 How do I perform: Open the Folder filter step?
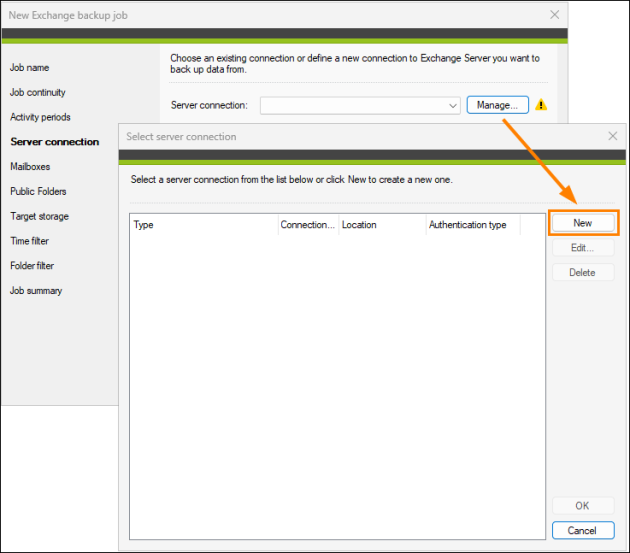[32, 266]
